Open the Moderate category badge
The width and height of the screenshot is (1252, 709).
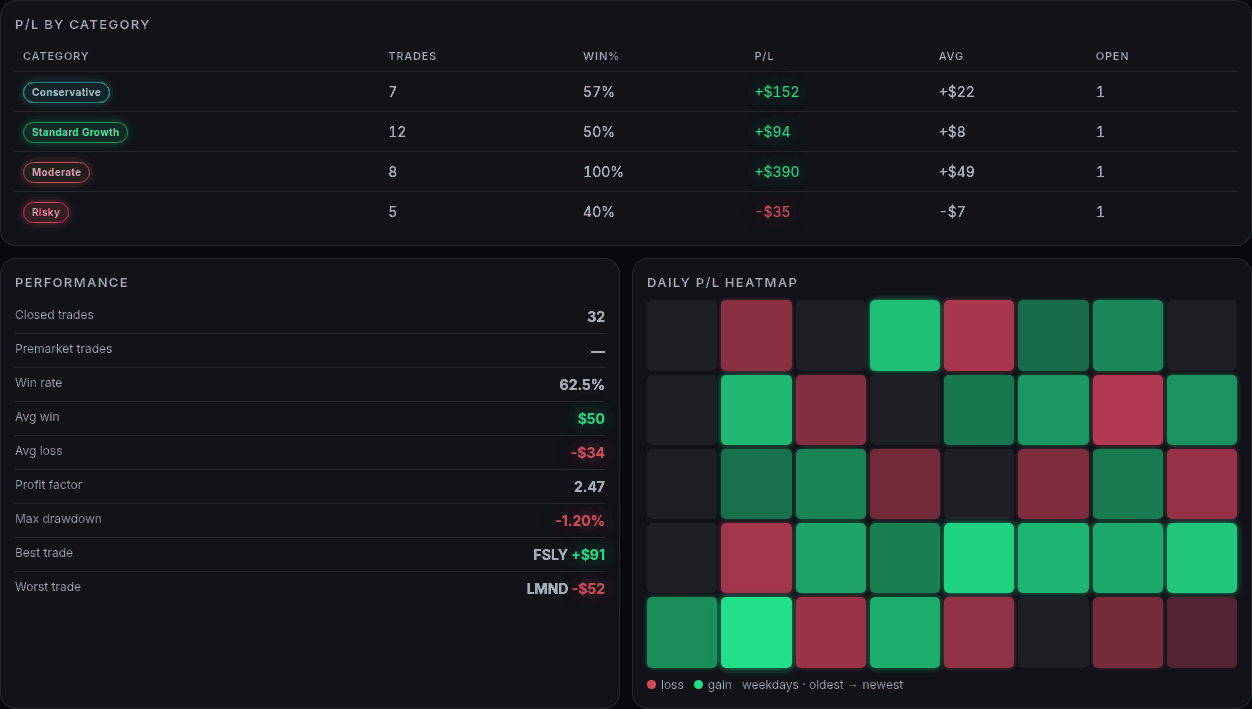56,172
